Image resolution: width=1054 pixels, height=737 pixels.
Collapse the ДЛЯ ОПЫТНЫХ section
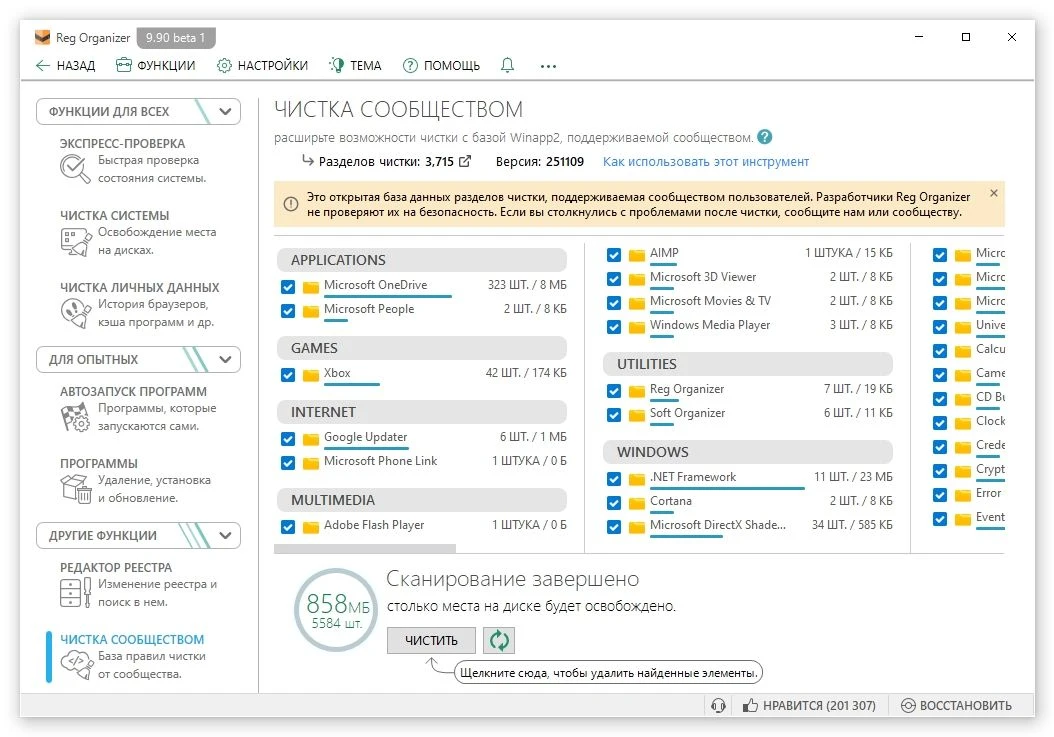(x=227, y=360)
